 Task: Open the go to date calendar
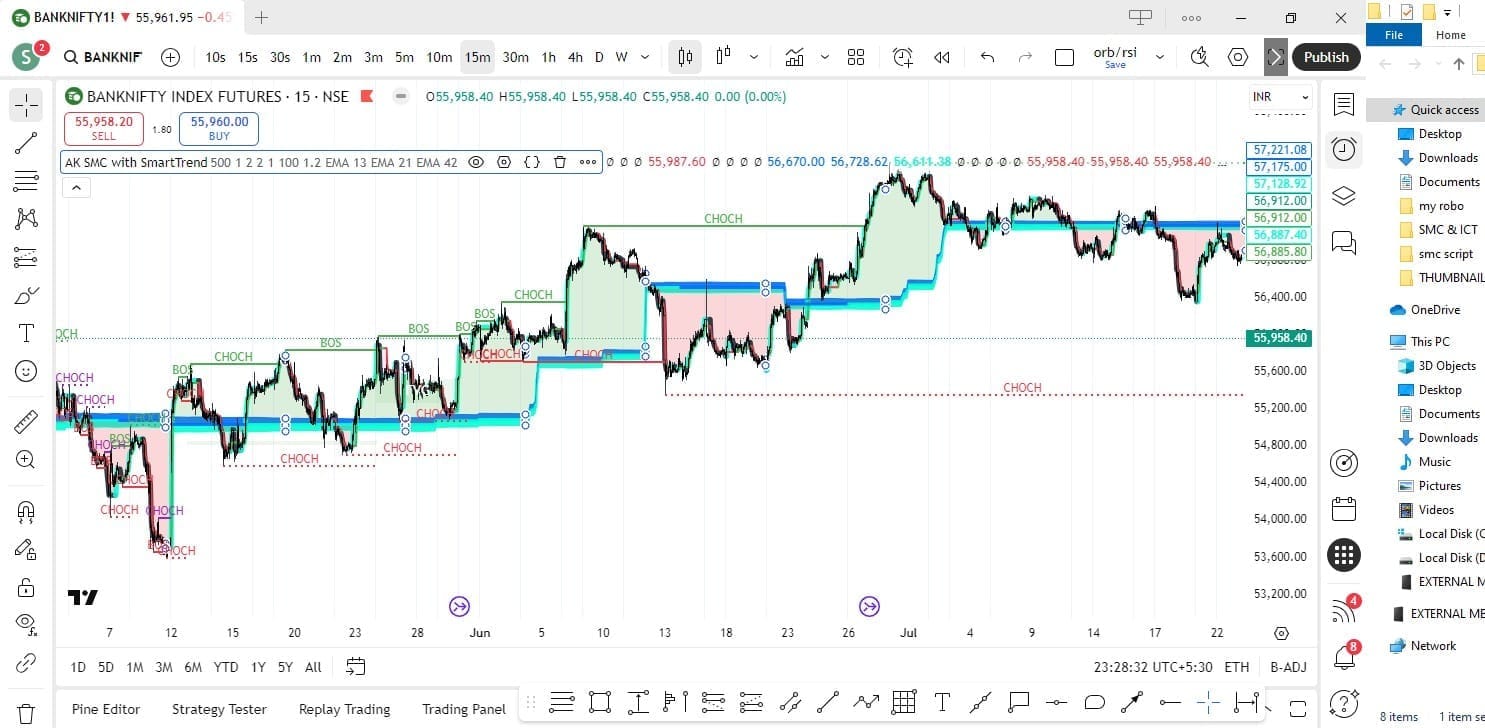(x=355, y=667)
